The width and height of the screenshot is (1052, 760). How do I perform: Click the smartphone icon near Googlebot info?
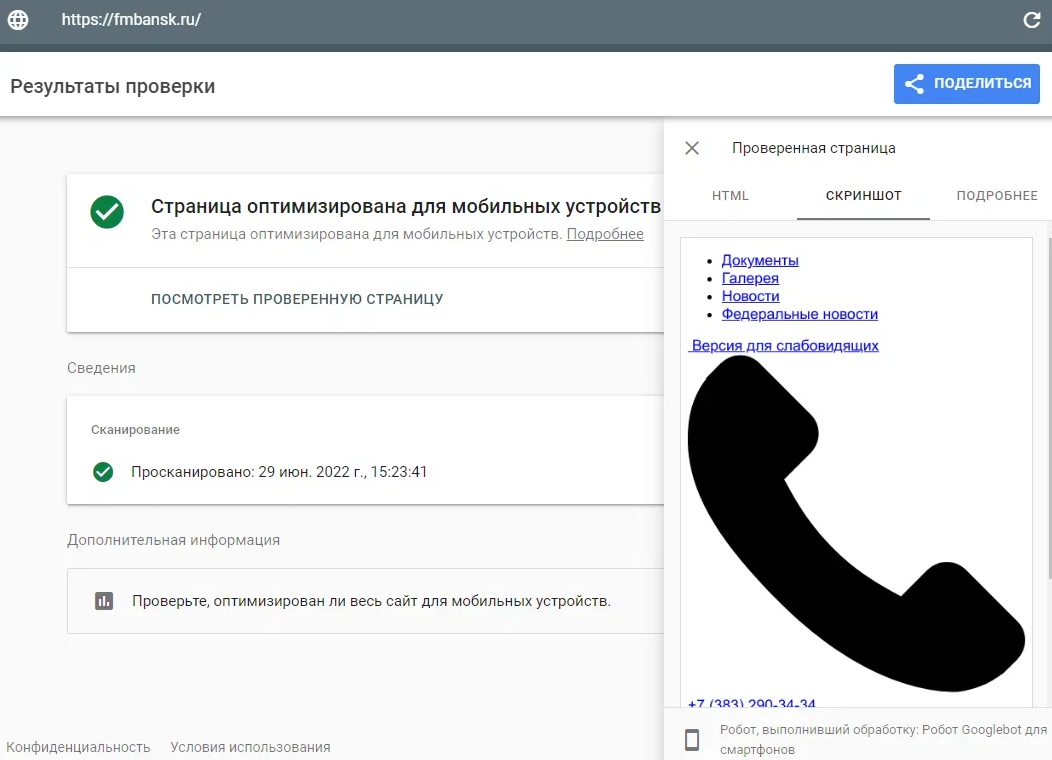(692, 740)
